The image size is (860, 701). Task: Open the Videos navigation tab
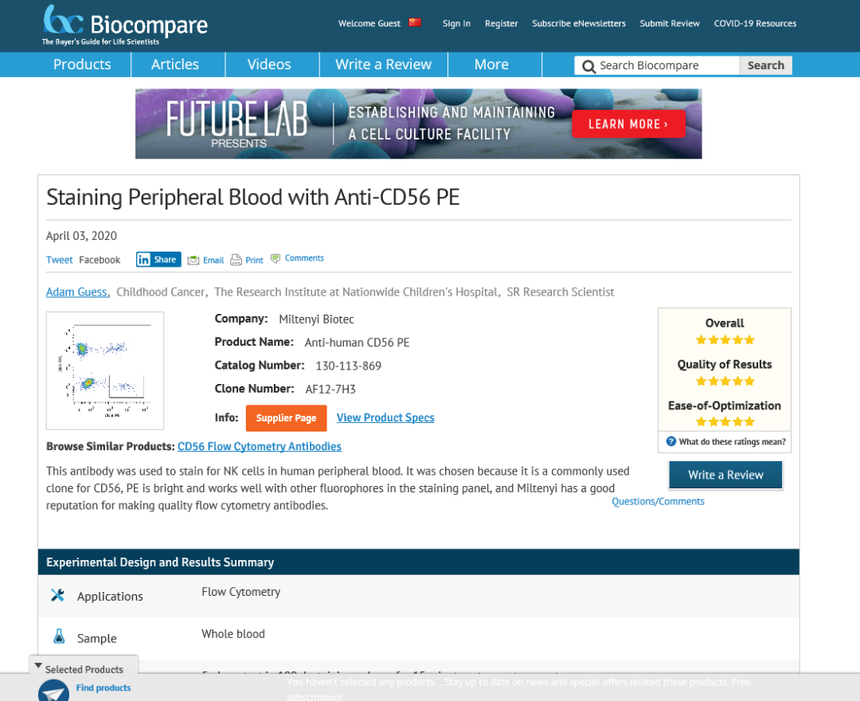click(269, 64)
